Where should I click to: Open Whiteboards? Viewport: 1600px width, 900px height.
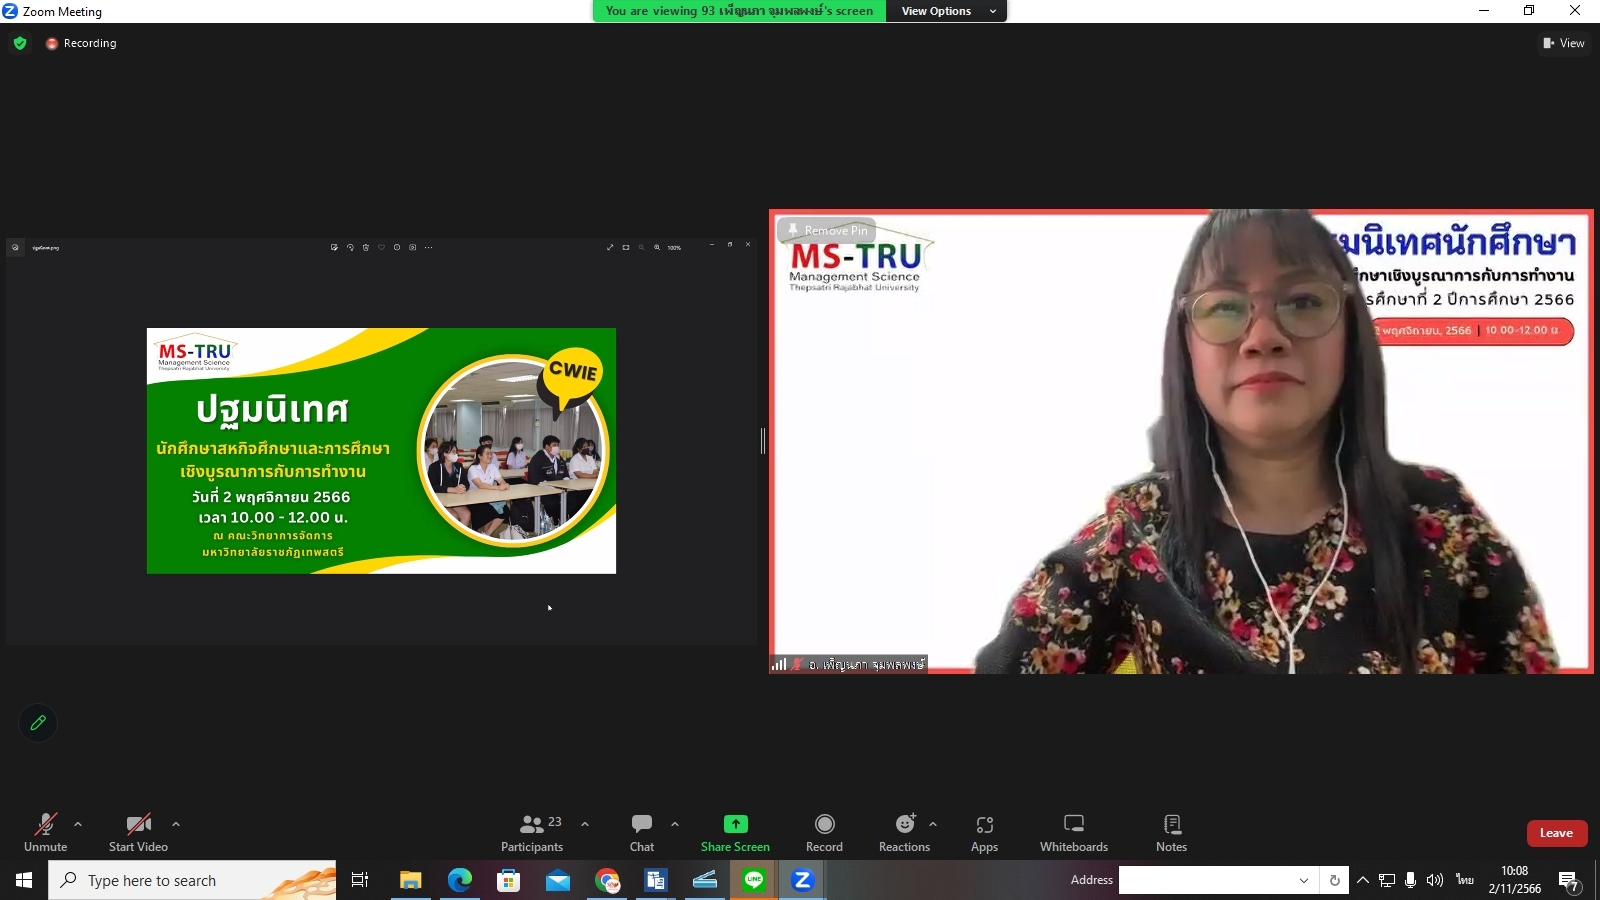1073,832
